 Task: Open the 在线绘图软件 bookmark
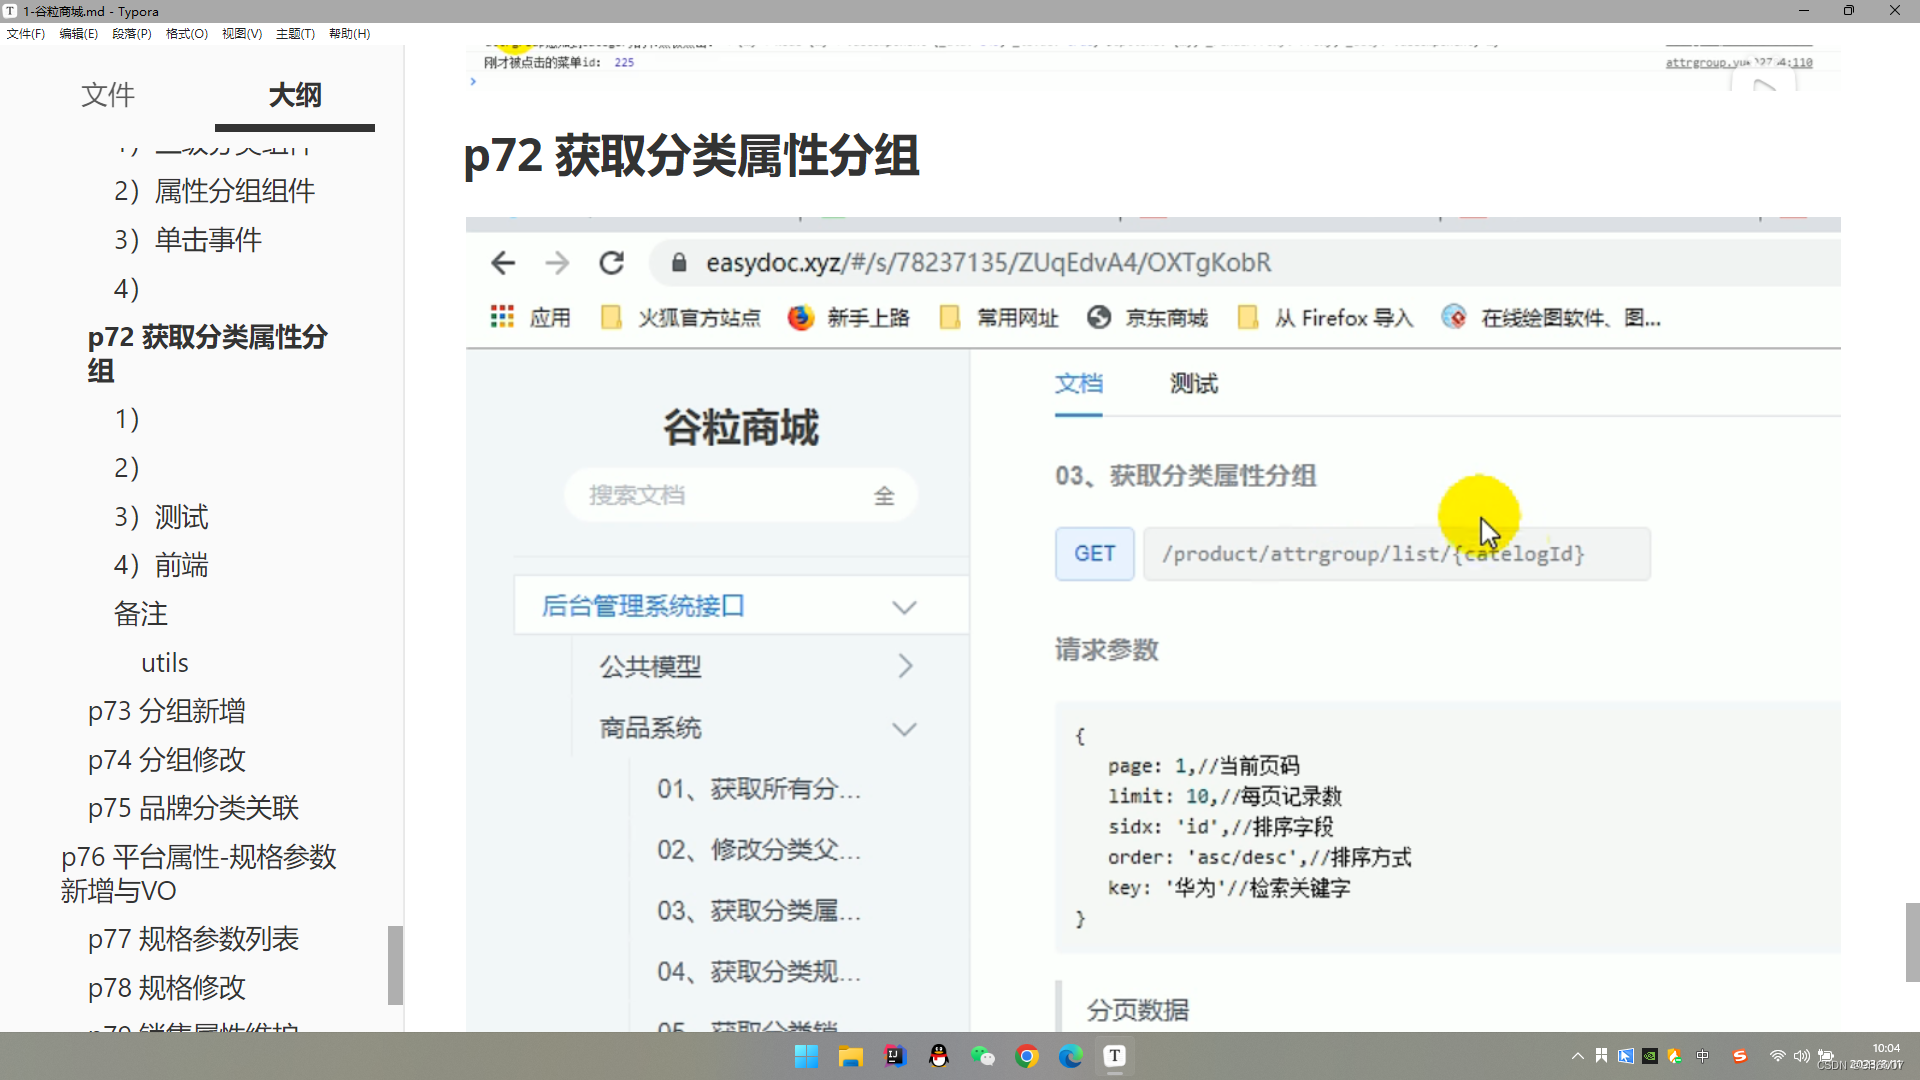coord(1551,318)
